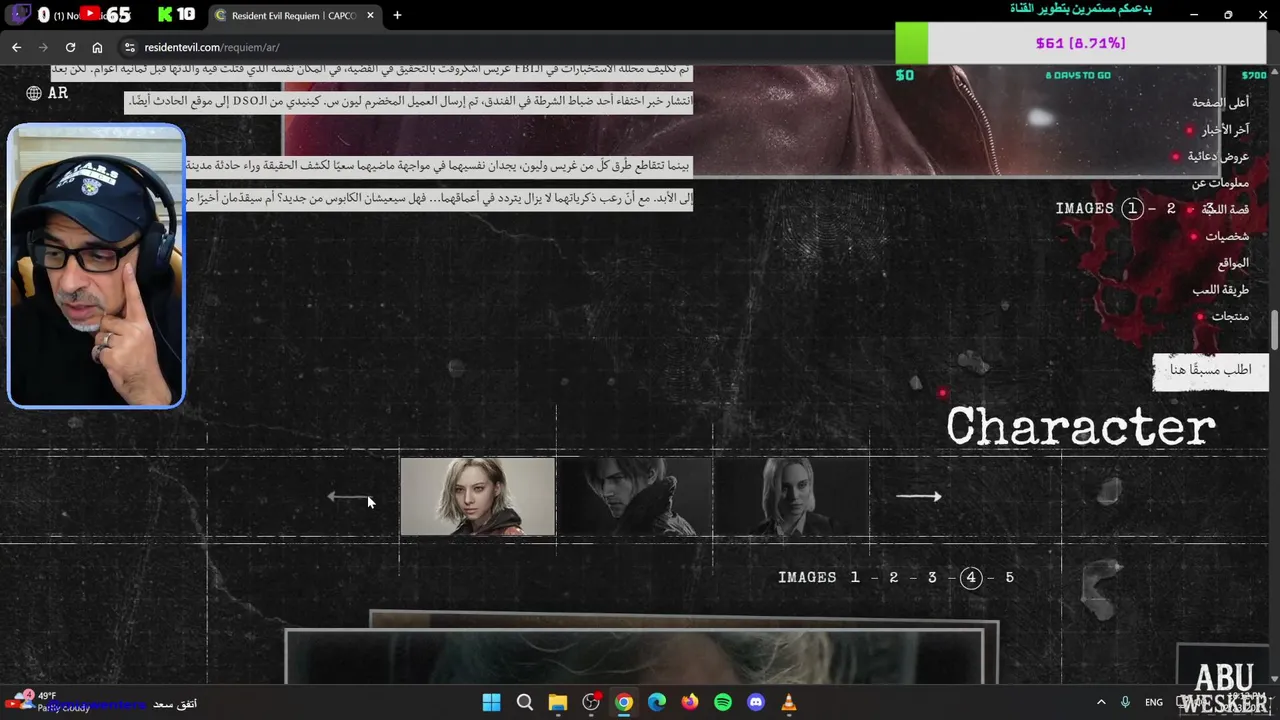Open the OBS Studio taskbar icon
1280x720 pixels.
(x=591, y=702)
